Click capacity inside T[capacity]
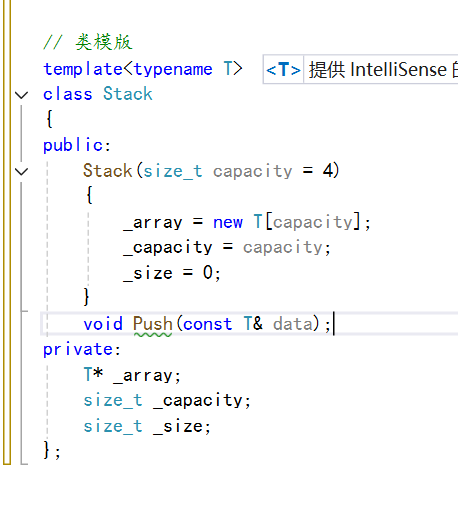Screen dimensions: 458x521 [x=313, y=222]
